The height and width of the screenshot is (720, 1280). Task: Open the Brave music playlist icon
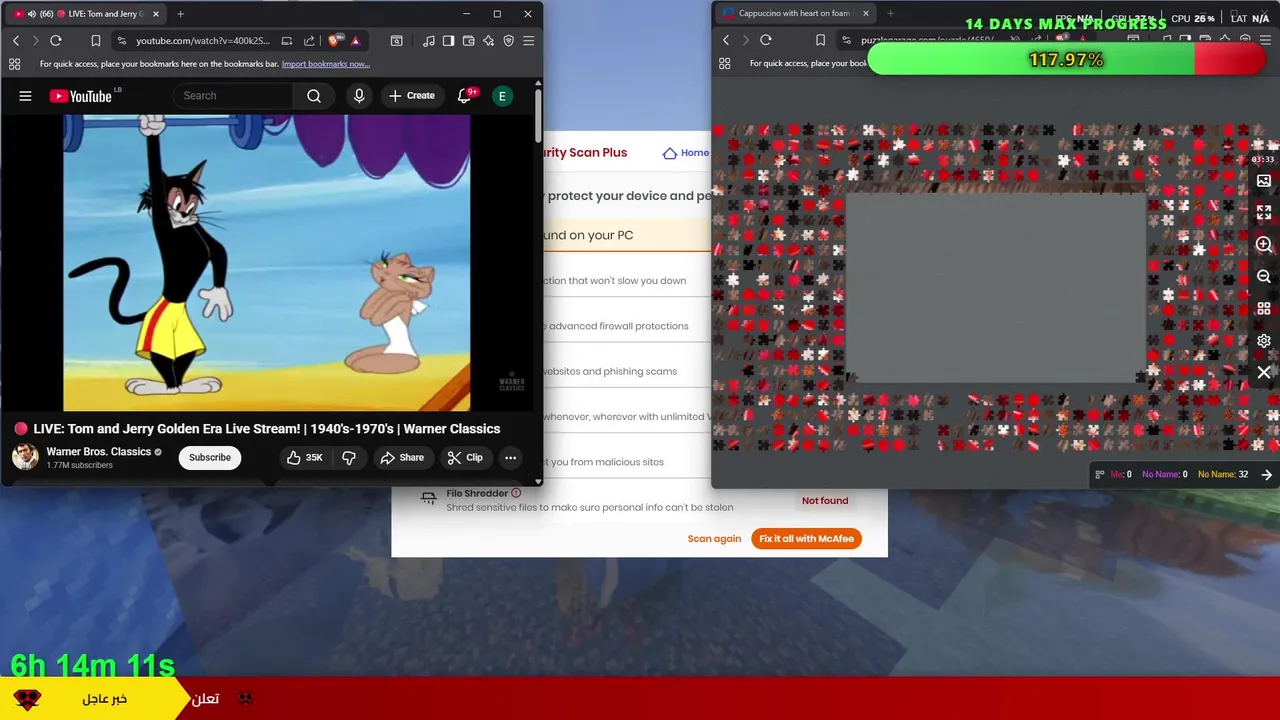(429, 41)
